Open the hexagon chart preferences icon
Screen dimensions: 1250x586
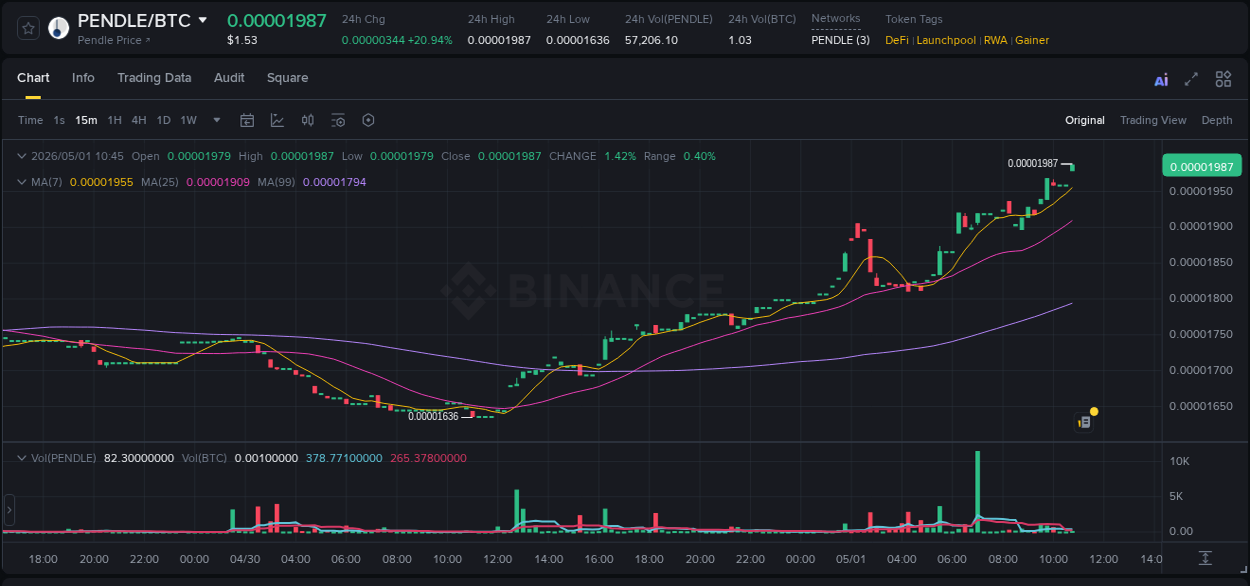pos(368,120)
